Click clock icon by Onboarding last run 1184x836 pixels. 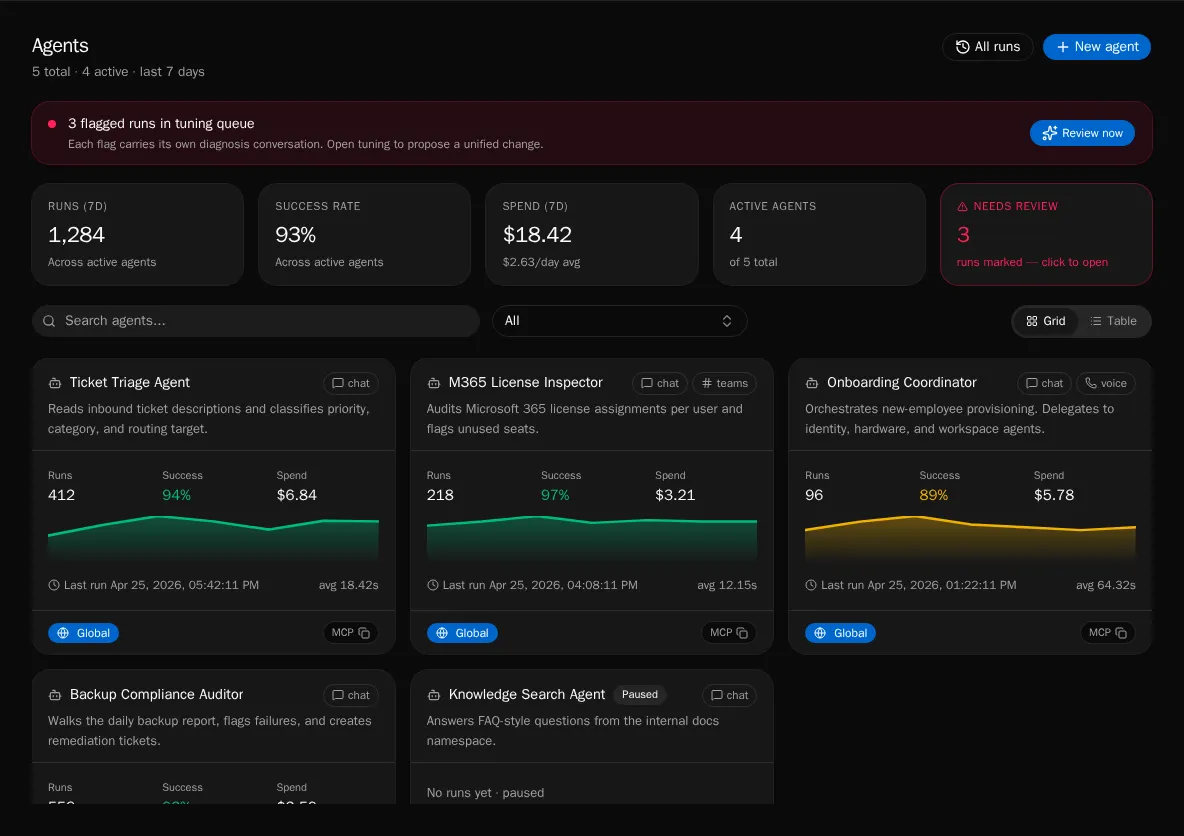pyautogui.click(x=811, y=585)
